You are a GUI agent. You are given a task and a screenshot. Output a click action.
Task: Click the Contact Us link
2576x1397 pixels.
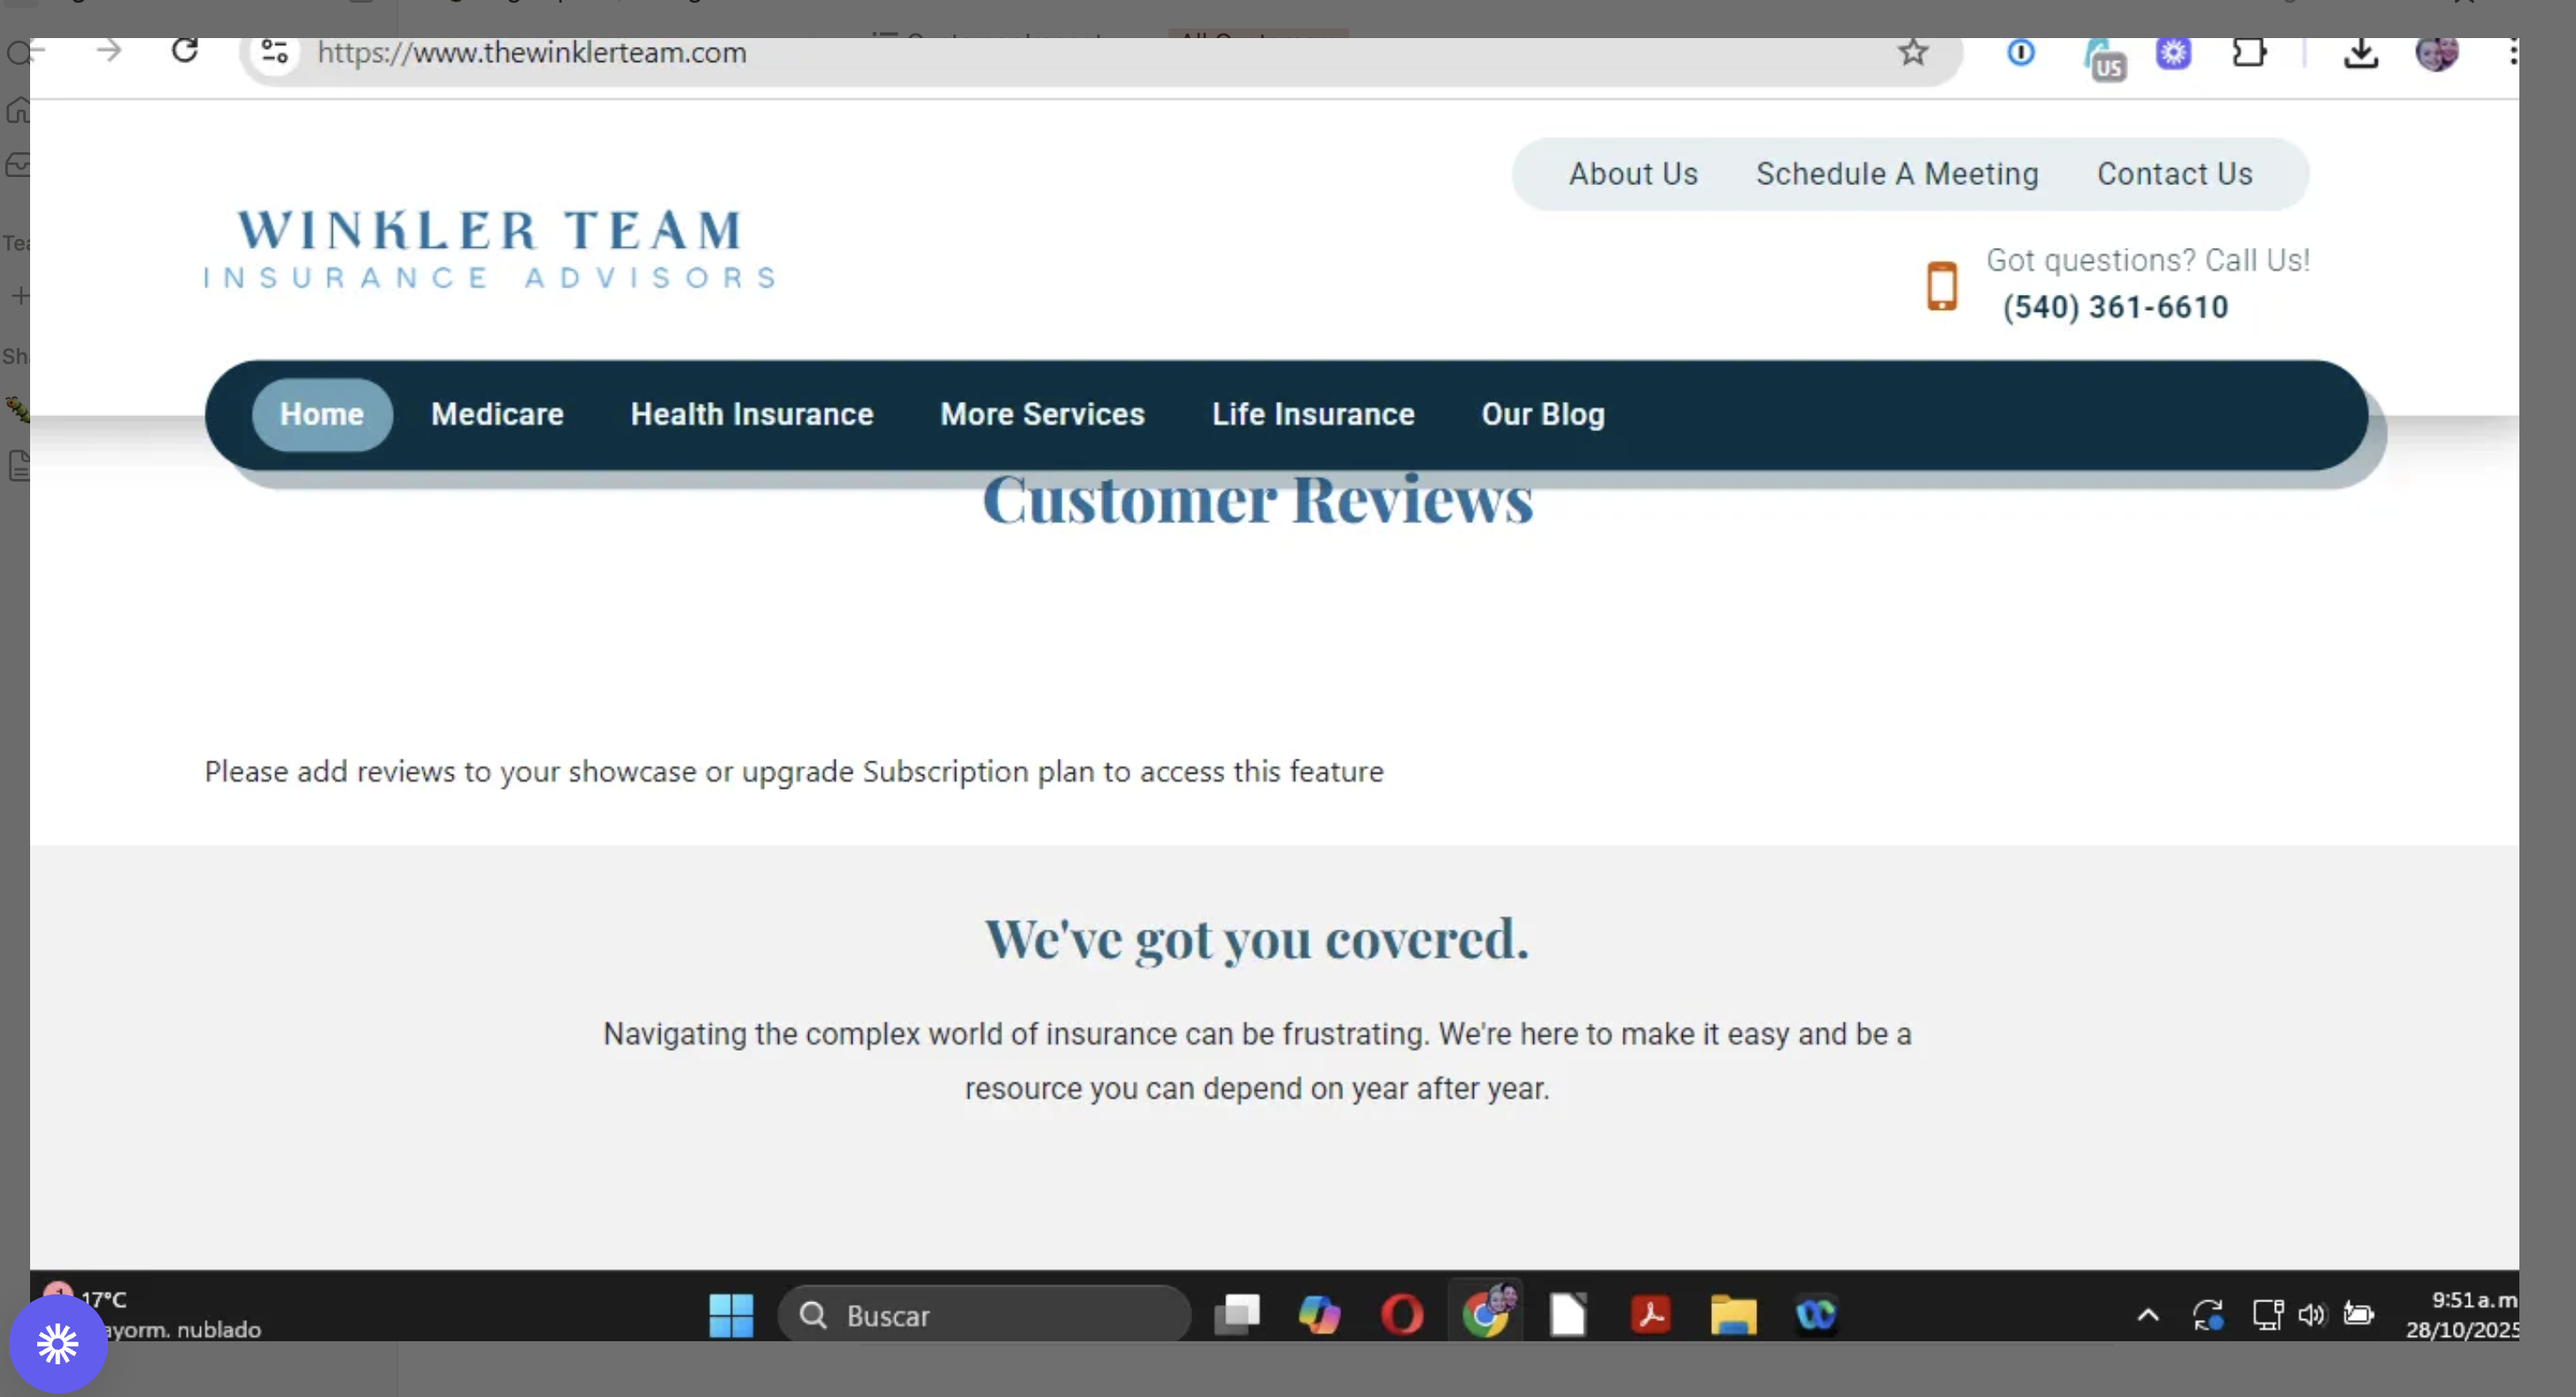(2174, 174)
